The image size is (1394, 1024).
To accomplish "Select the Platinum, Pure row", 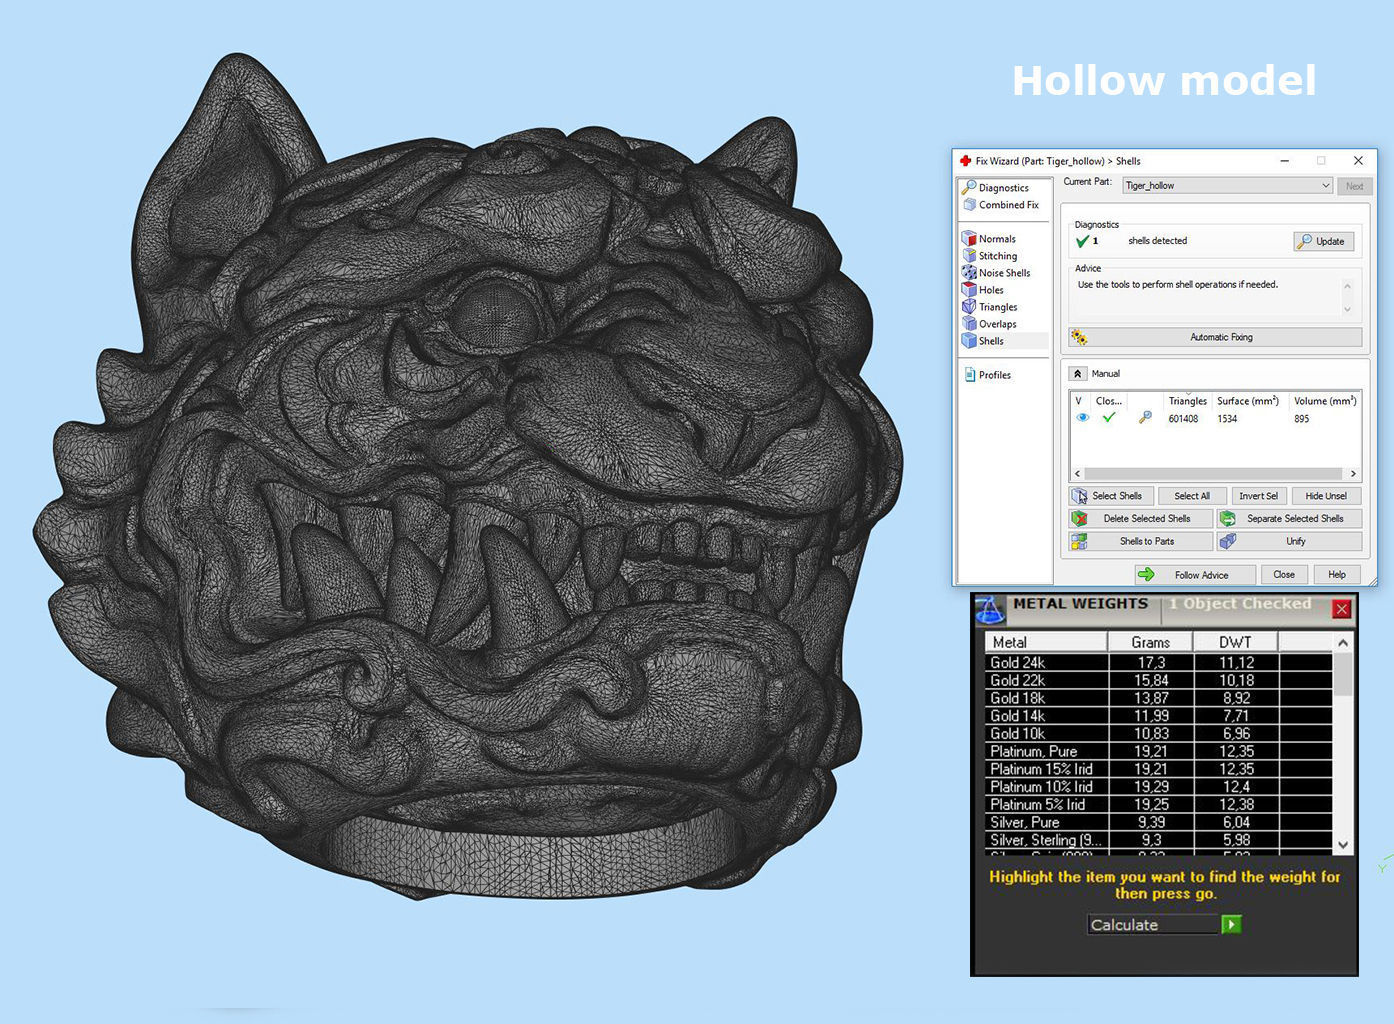I will pos(1159,751).
